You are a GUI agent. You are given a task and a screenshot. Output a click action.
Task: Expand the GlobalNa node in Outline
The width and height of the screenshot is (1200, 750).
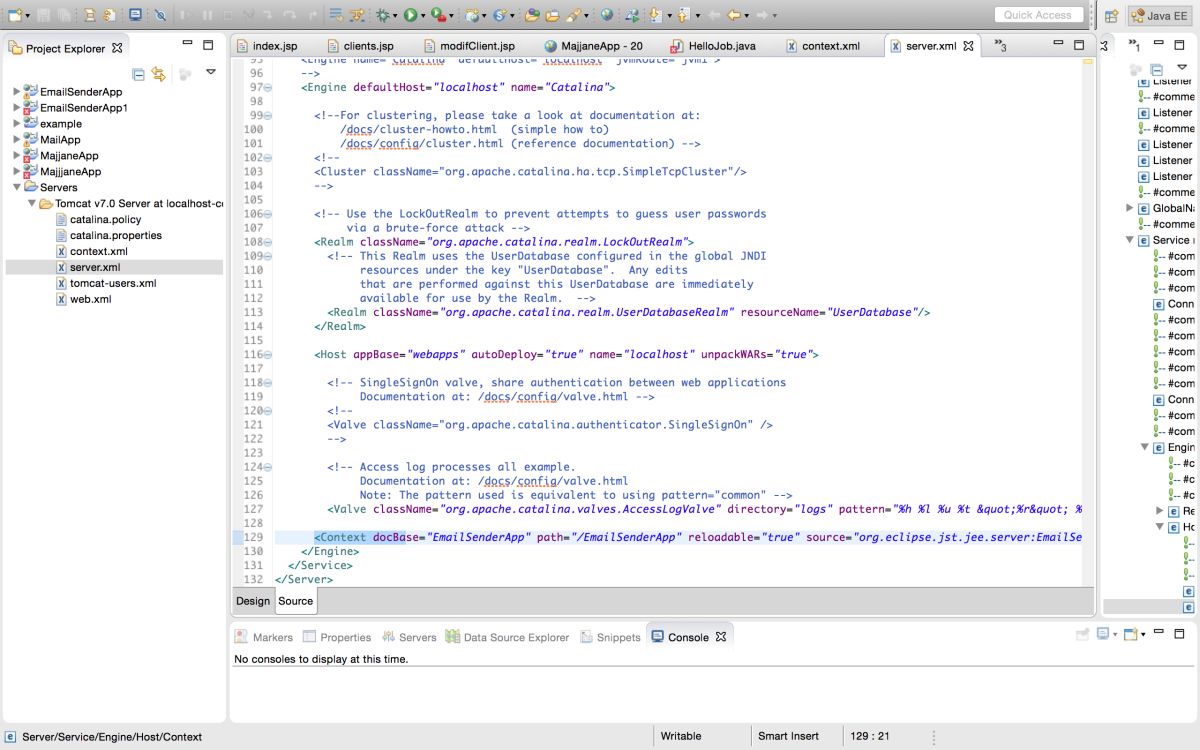(x=1130, y=208)
